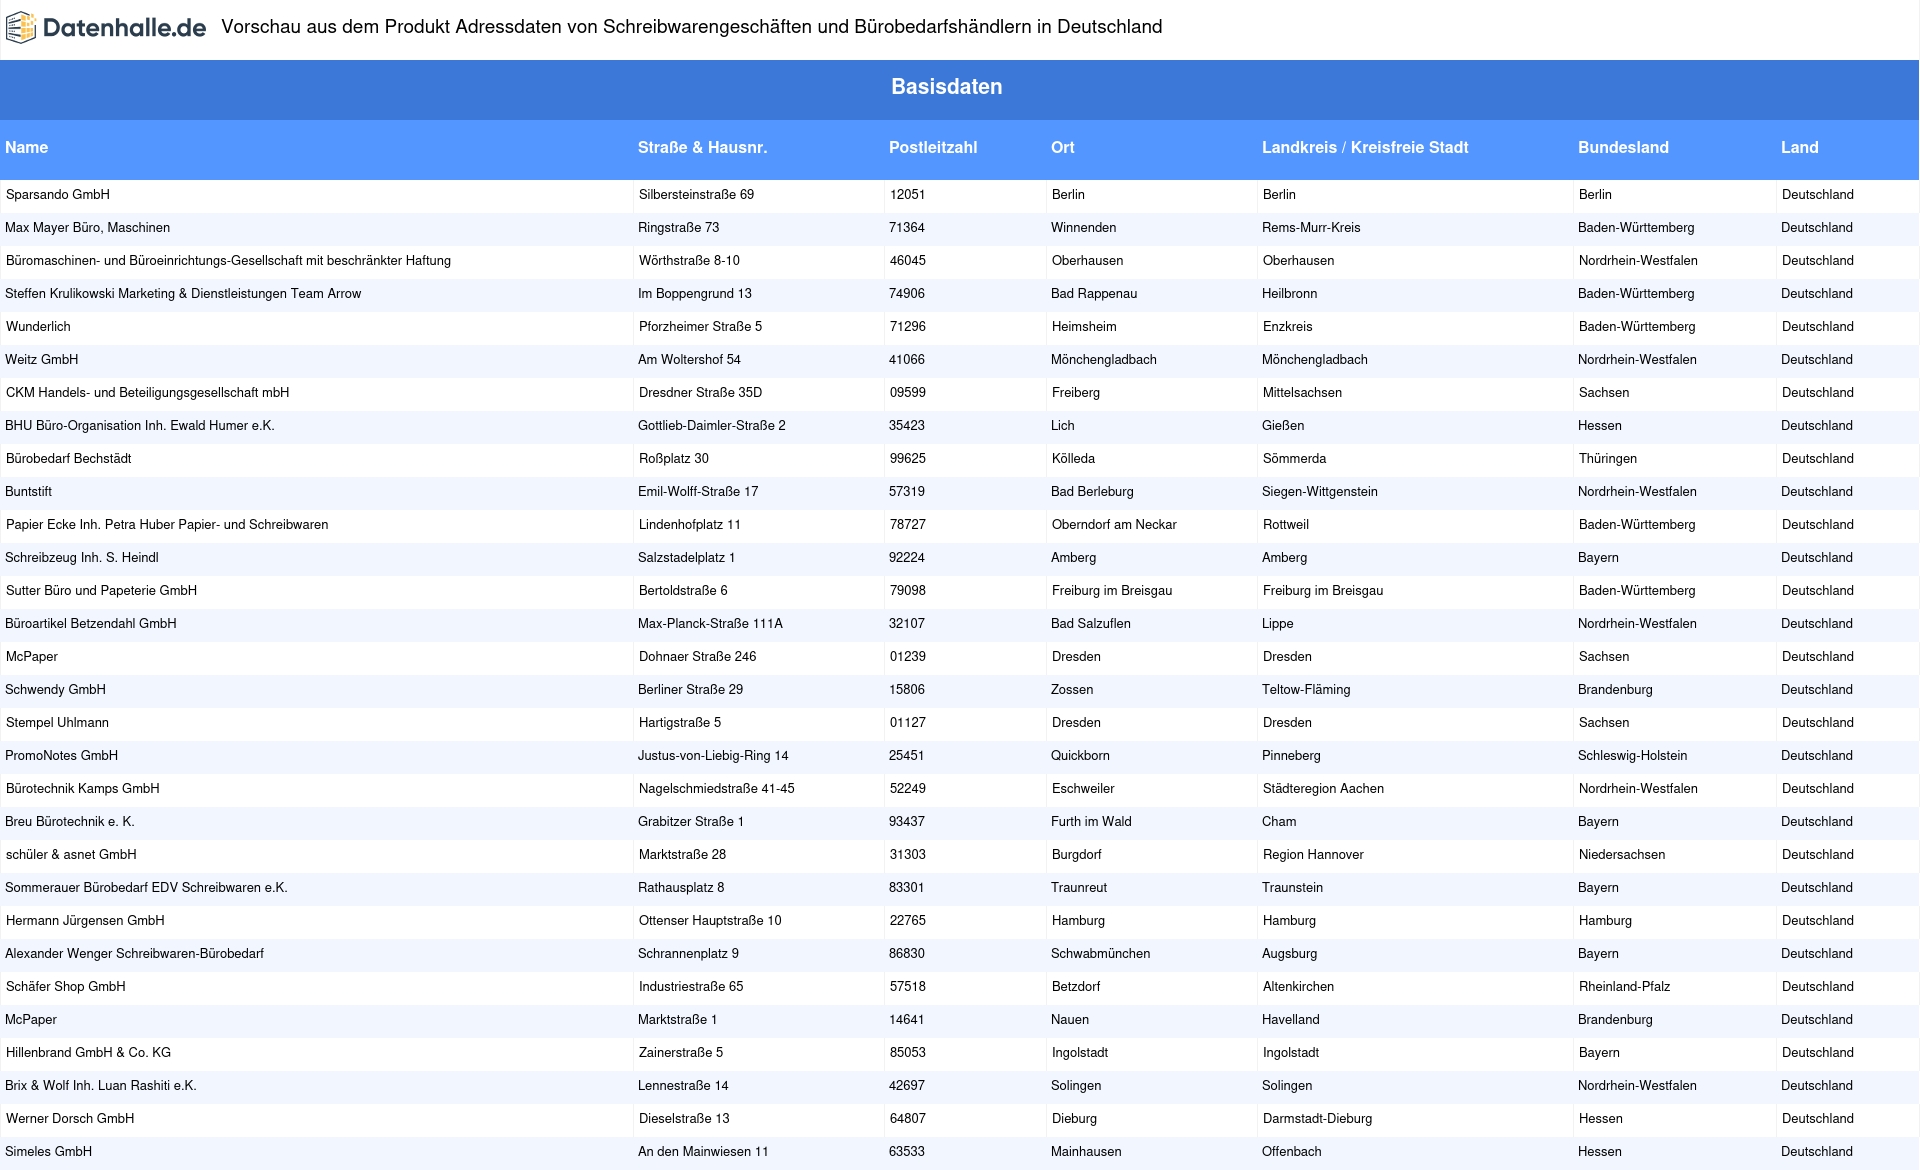Select Breu Bürotechnik e. K. name
Viewport: 1920px width, 1170px height.
(x=70, y=822)
